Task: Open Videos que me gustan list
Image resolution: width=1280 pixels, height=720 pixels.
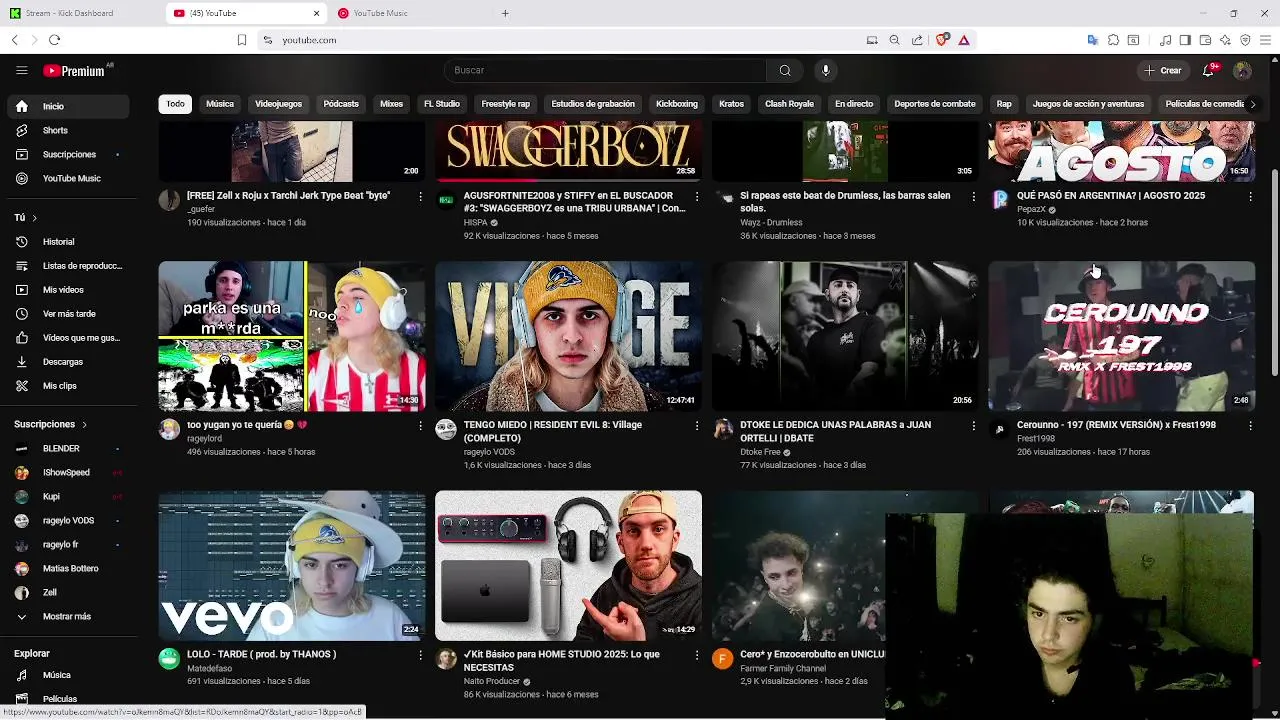Action: 68,337
